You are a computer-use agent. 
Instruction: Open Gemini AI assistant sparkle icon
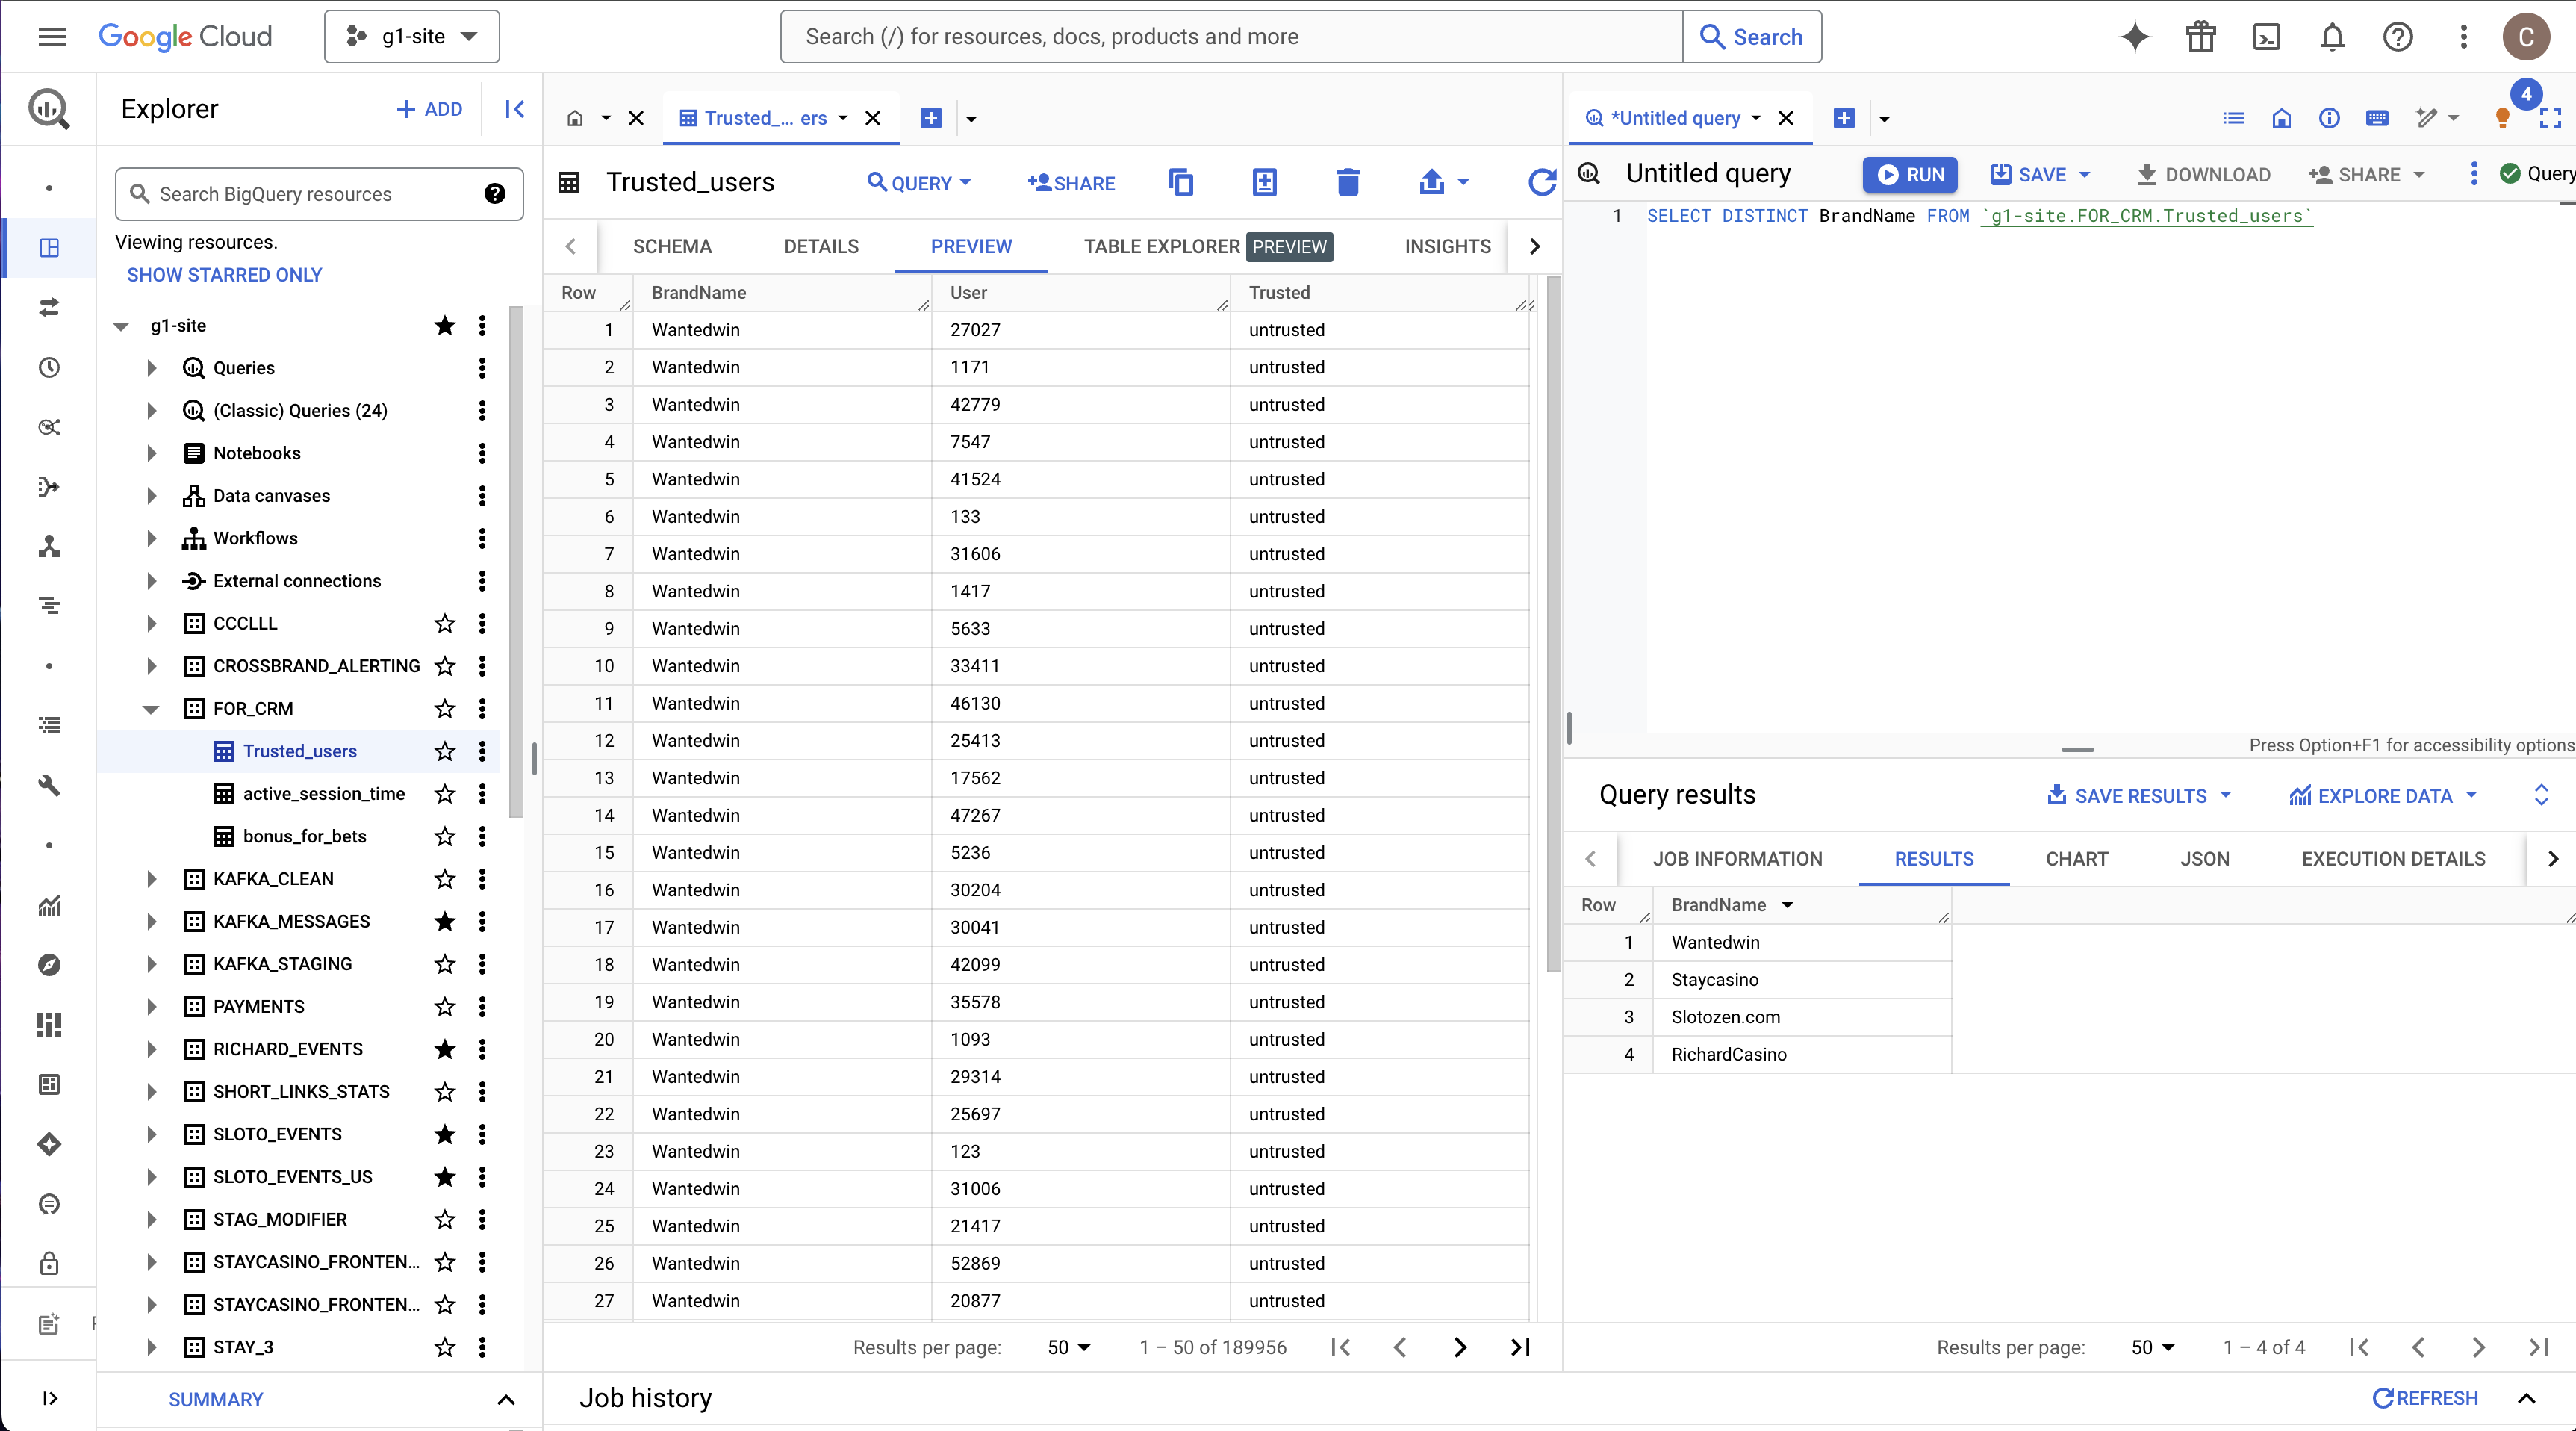click(2135, 37)
